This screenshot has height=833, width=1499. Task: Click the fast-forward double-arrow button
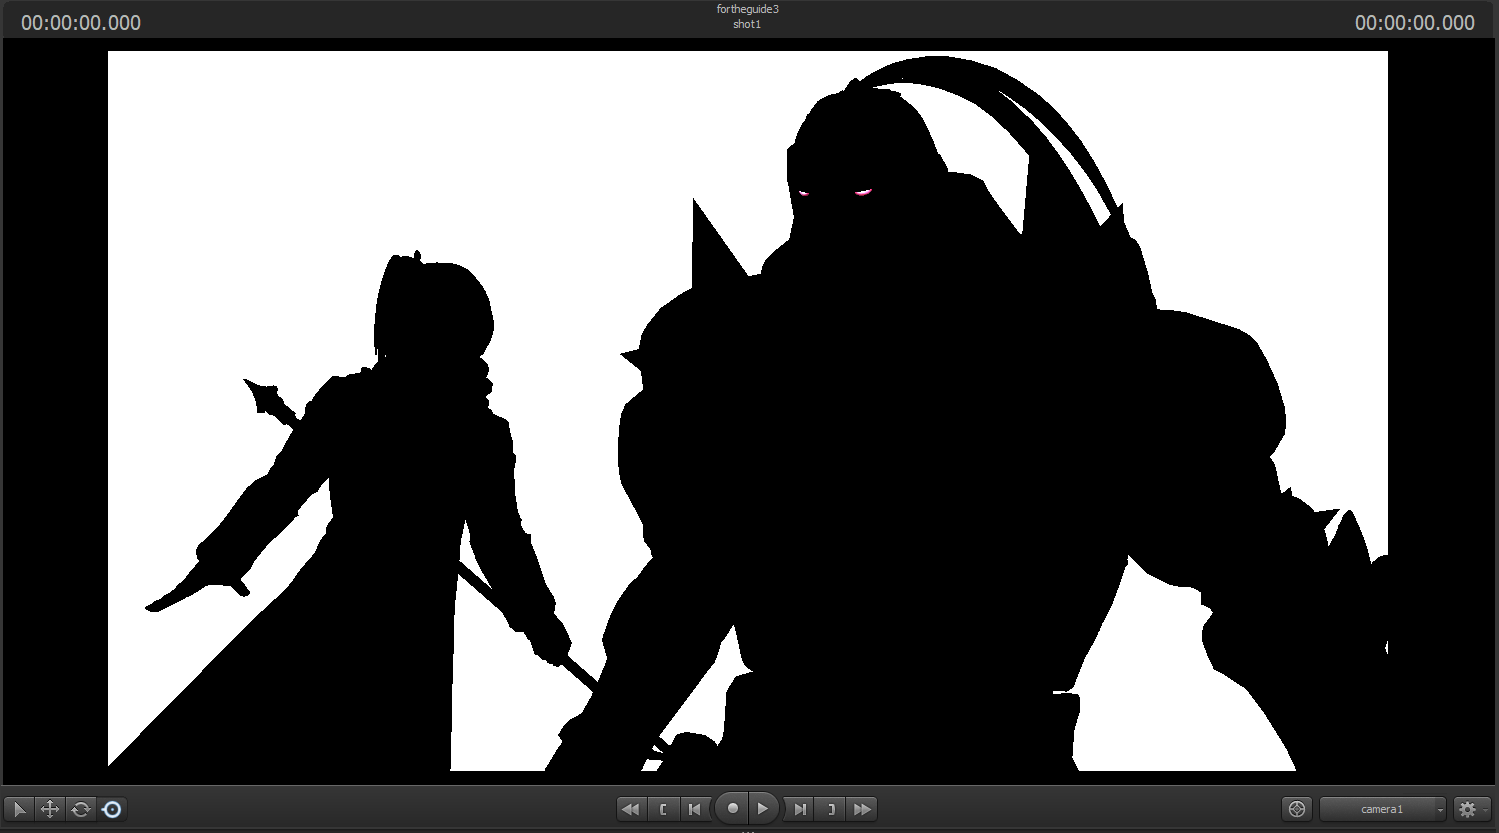862,809
